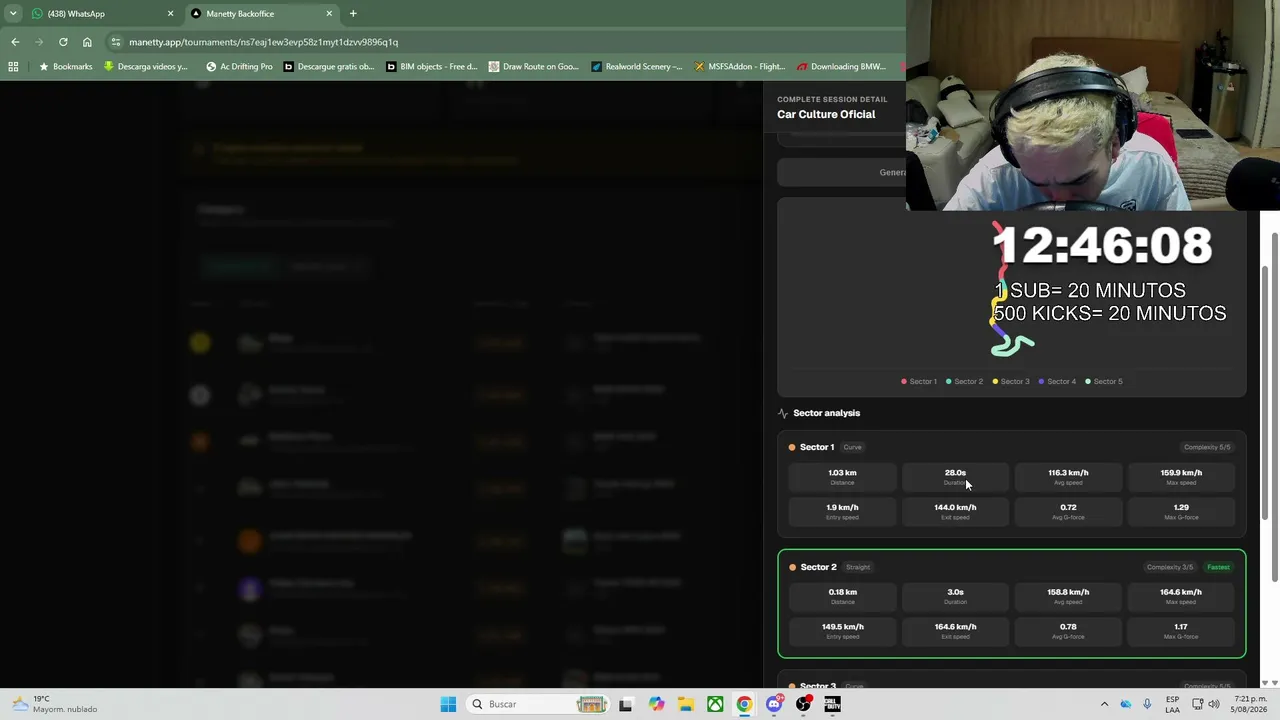The image size is (1280, 720).
Task: Close the WhatsApp tab
Action: pos(170,14)
